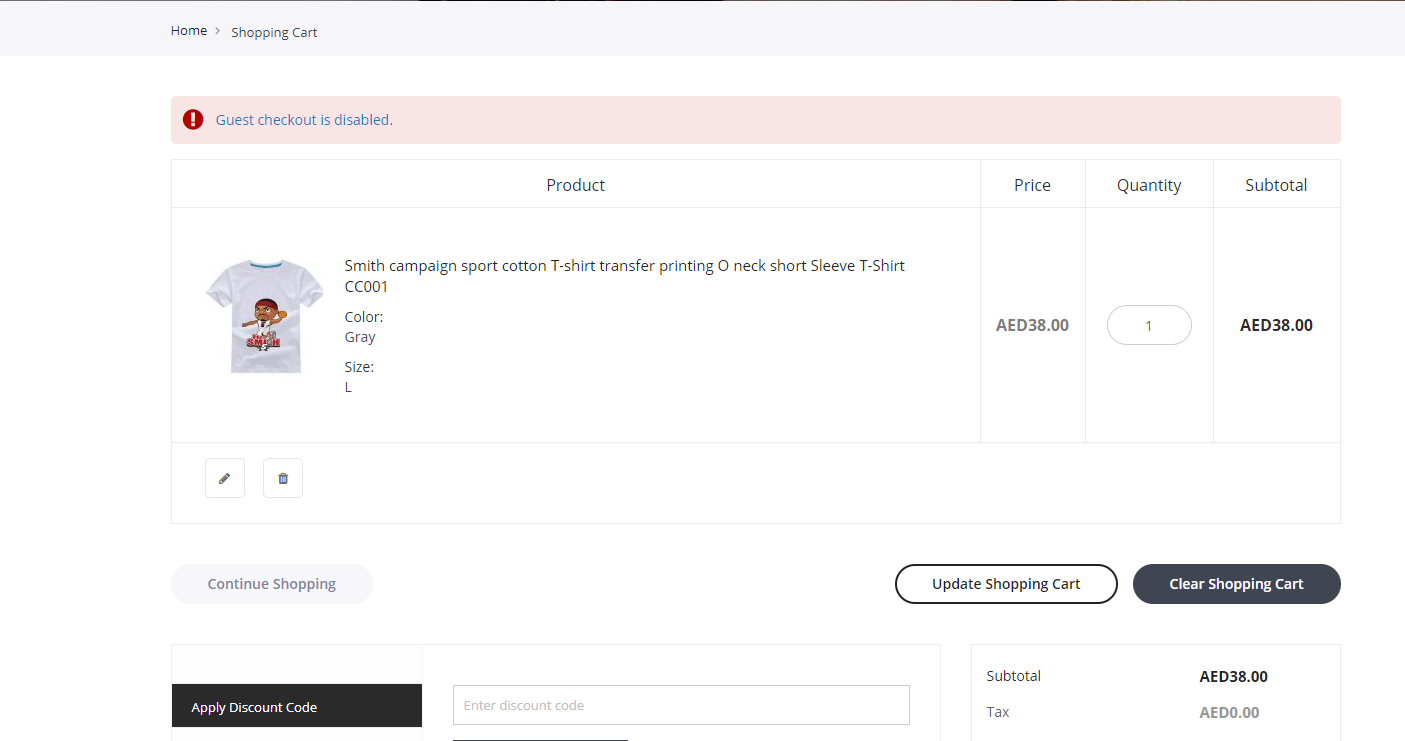Click the Price column header

tap(1032, 185)
